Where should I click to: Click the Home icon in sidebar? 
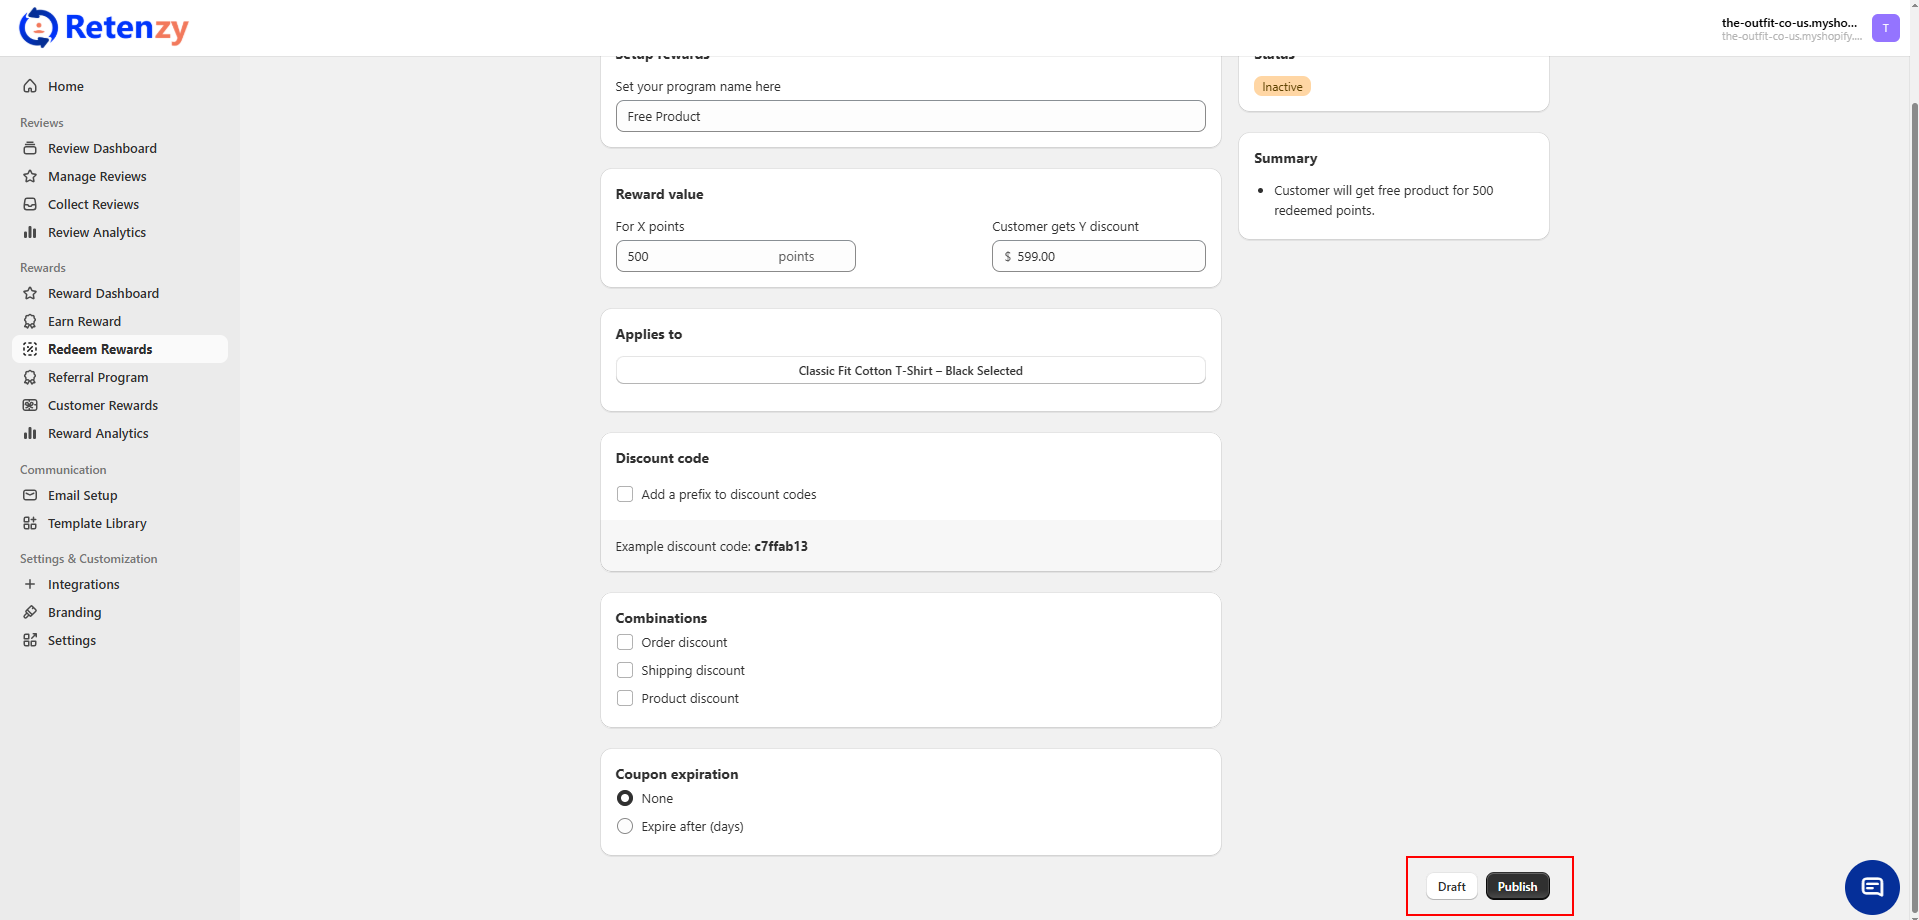(30, 86)
